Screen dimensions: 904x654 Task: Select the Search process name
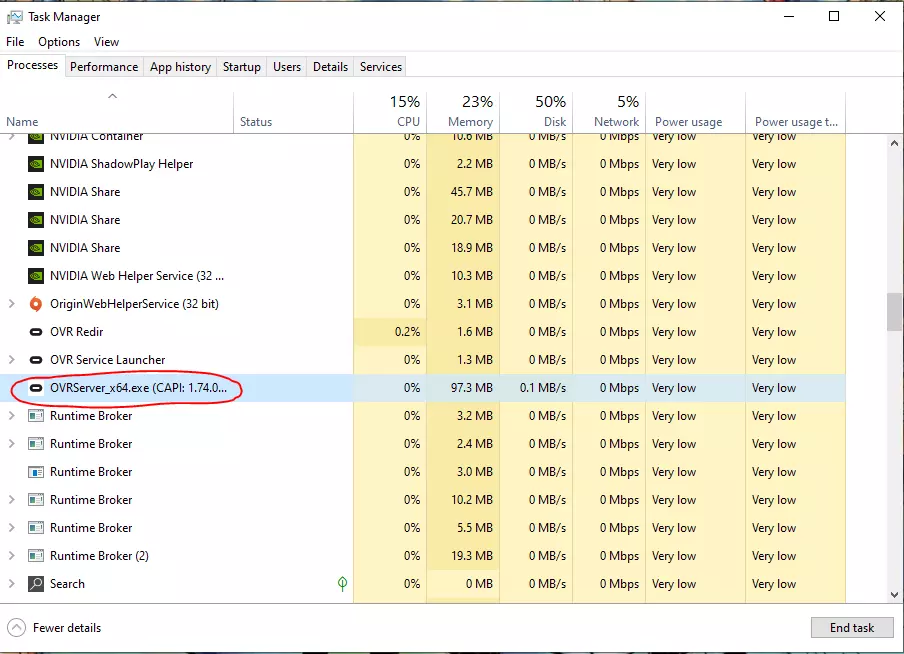(x=67, y=584)
